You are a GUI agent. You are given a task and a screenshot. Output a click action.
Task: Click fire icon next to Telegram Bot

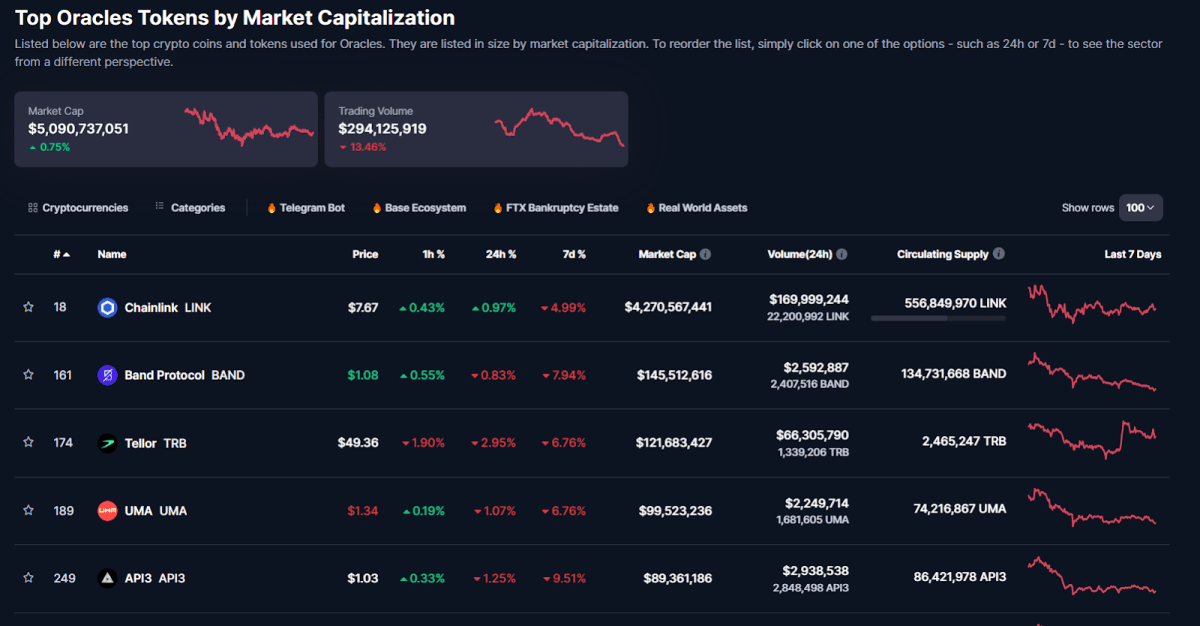[271, 208]
